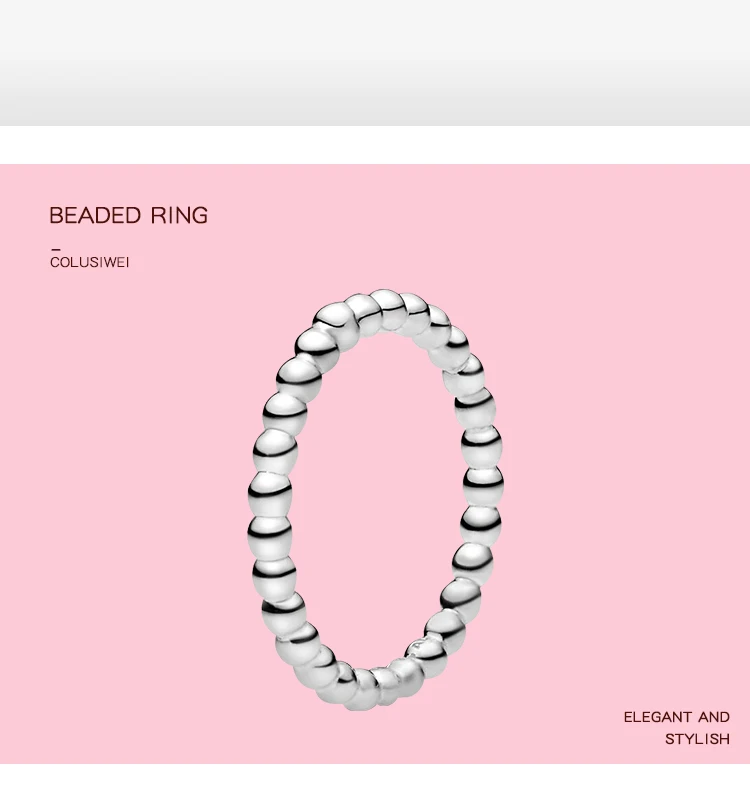Click the gray gradient banner at top
Viewport: 750px width, 786px height.
(x=375, y=63)
